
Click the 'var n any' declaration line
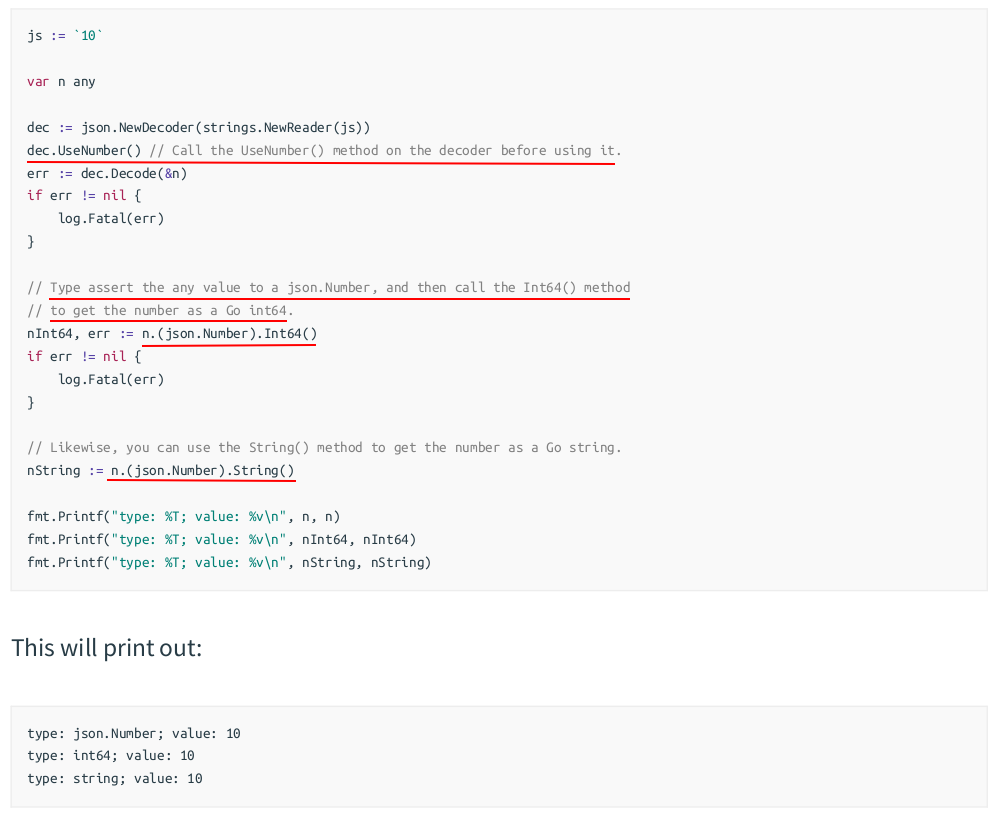pyautogui.click(x=61, y=82)
